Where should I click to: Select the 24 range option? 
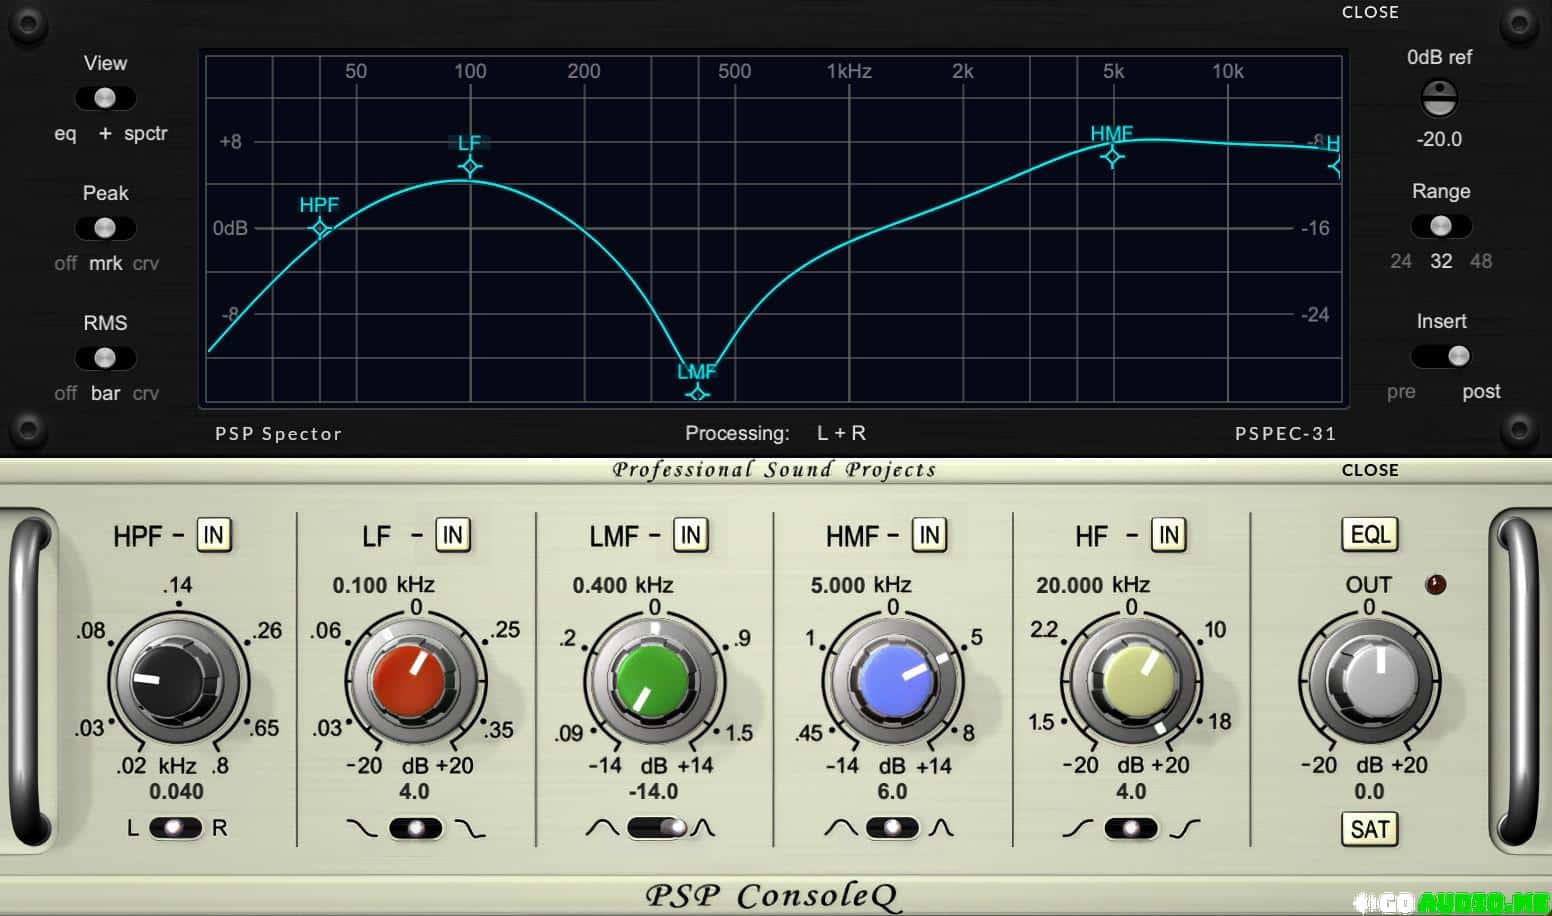click(1401, 261)
